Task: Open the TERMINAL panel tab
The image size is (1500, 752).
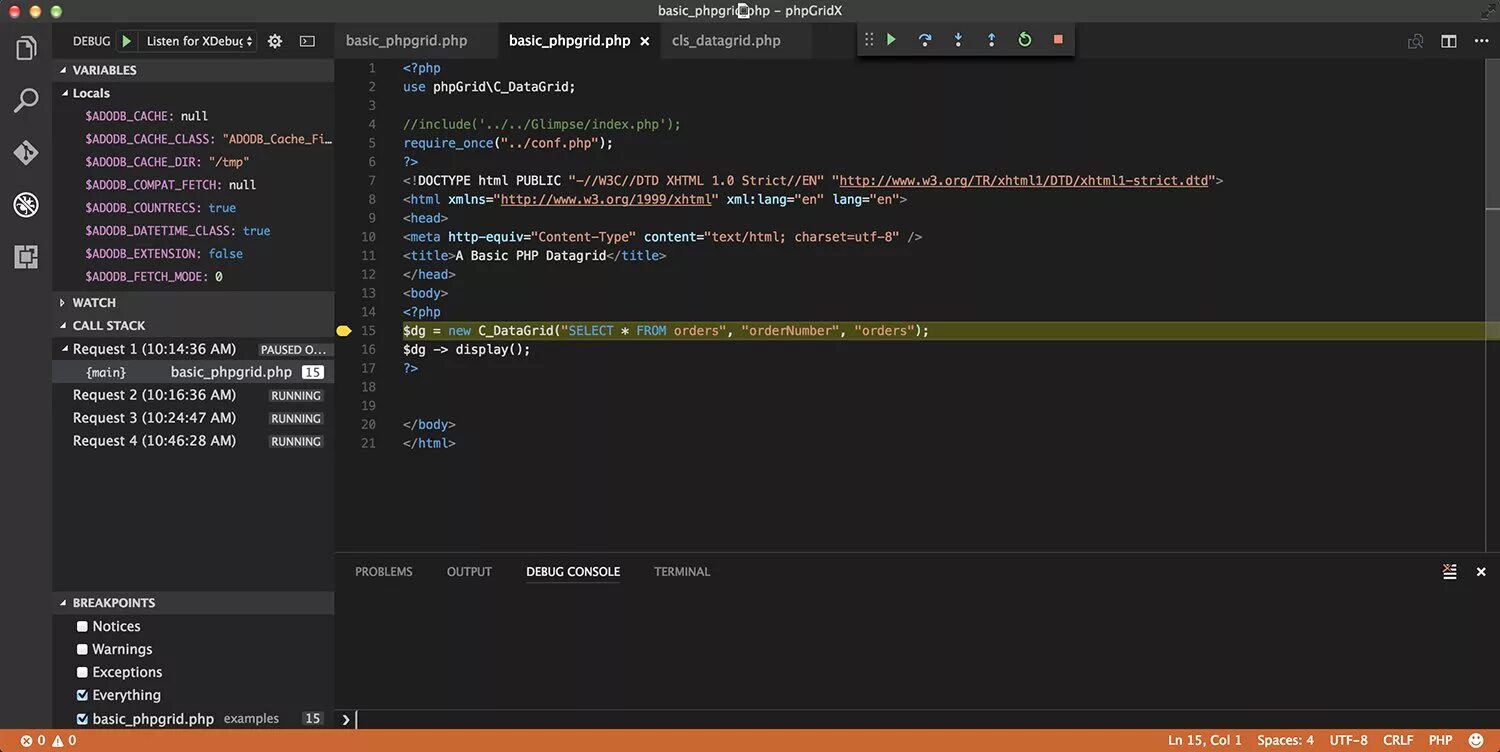Action: coord(682,572)
